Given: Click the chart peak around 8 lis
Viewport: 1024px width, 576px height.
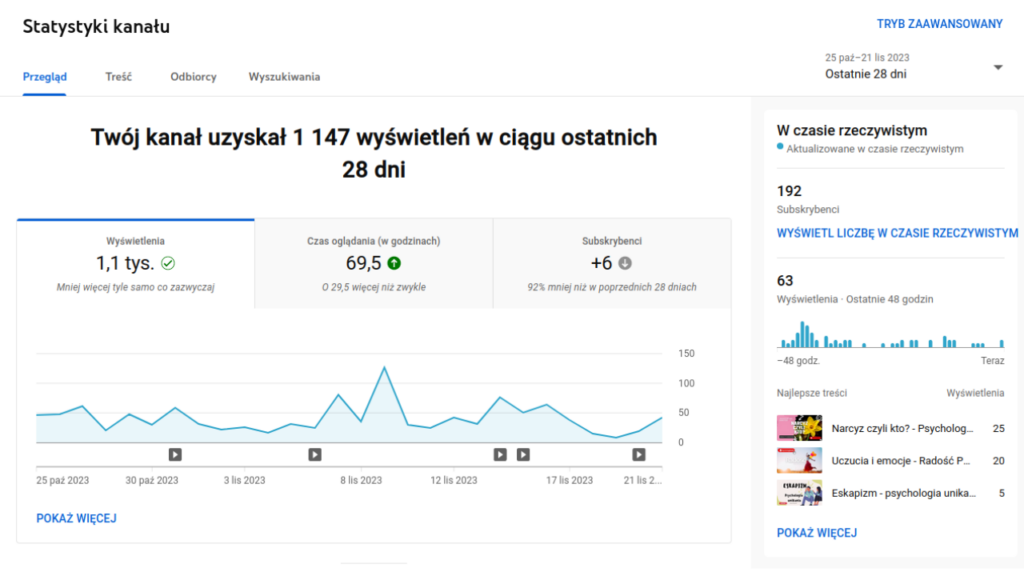Looking at the screenshot, I should (385, 367).
